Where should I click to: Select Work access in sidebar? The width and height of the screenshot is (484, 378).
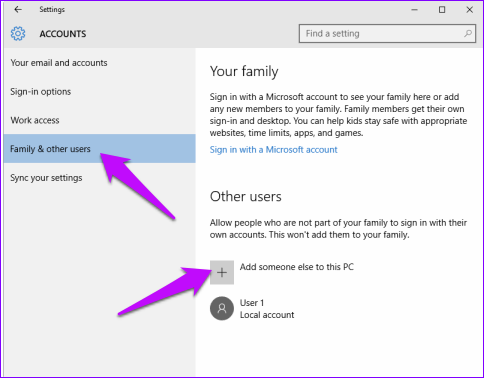(x=35, y=120)
